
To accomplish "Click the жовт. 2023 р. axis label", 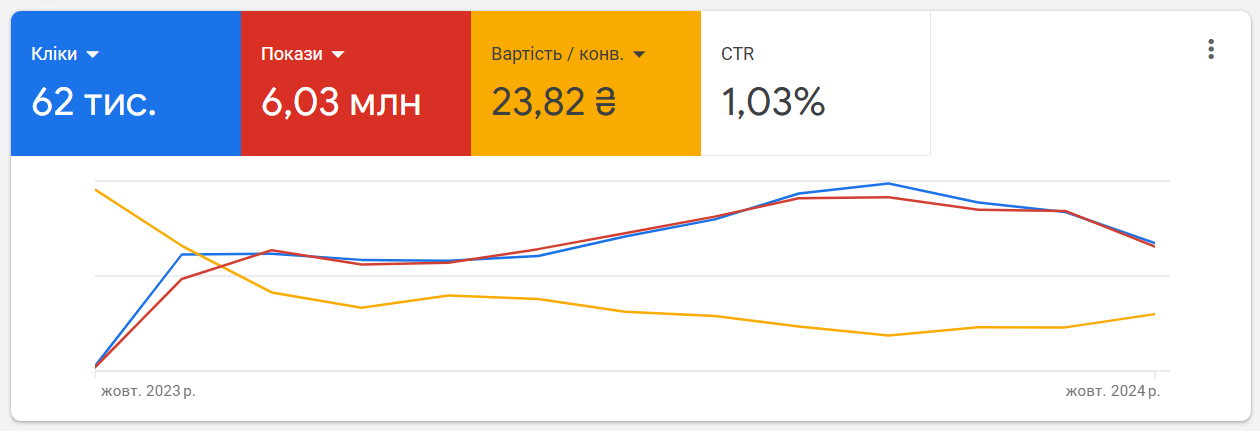I will click(148, 391).
